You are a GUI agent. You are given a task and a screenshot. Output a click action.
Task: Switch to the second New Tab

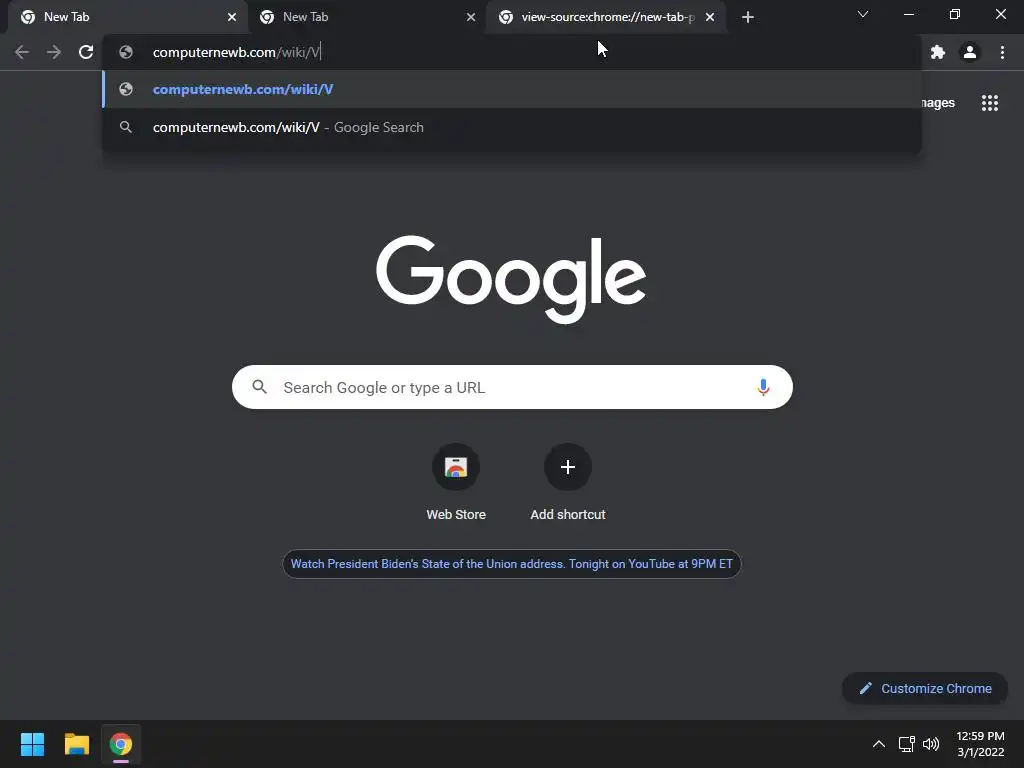tap(366, 17)
